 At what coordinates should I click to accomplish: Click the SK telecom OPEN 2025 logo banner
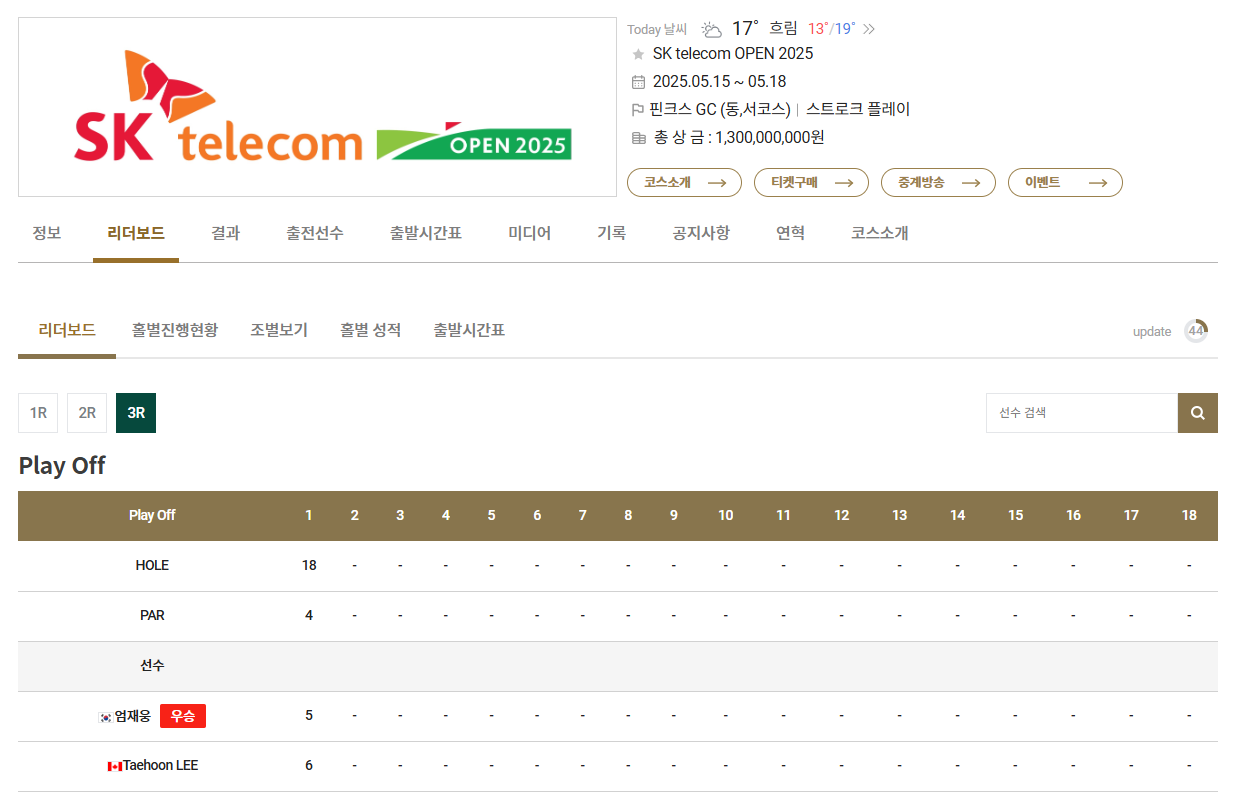coord(317,107)
